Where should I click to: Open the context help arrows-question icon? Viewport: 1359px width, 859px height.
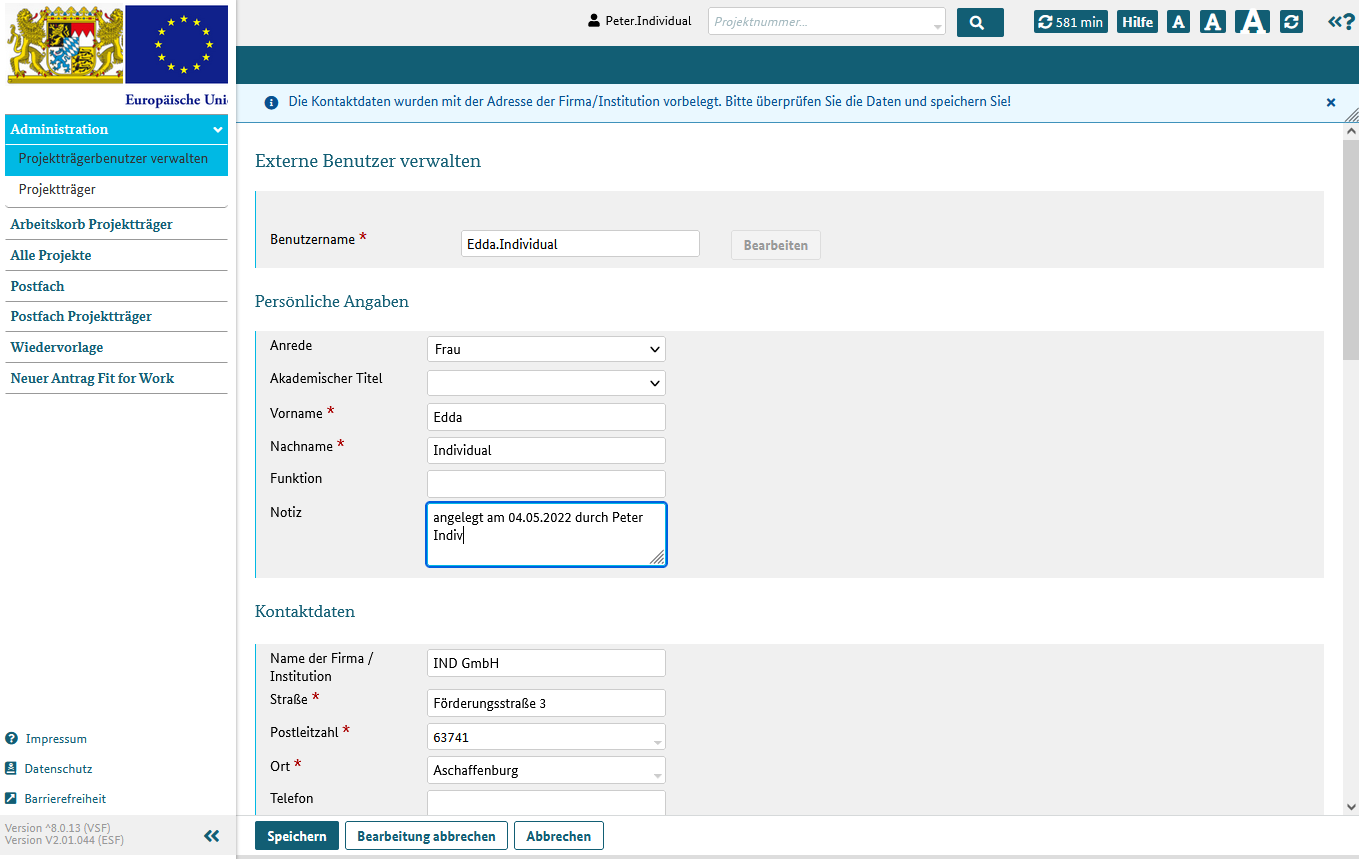[x=1341, y=22]
